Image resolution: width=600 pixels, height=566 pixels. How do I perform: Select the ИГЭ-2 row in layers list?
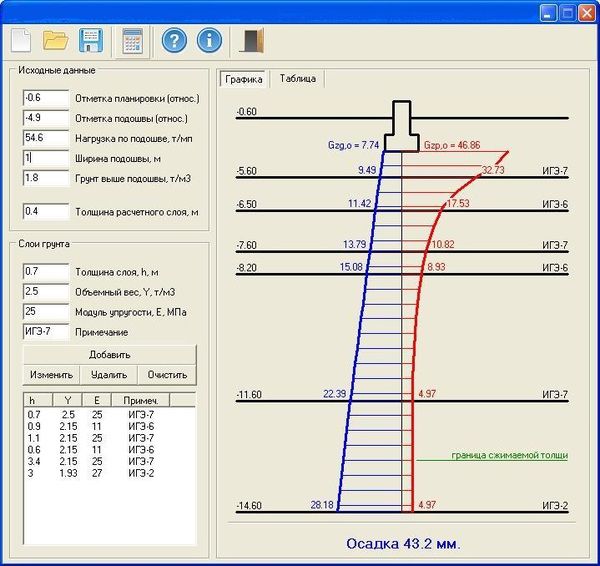(109, 473)
